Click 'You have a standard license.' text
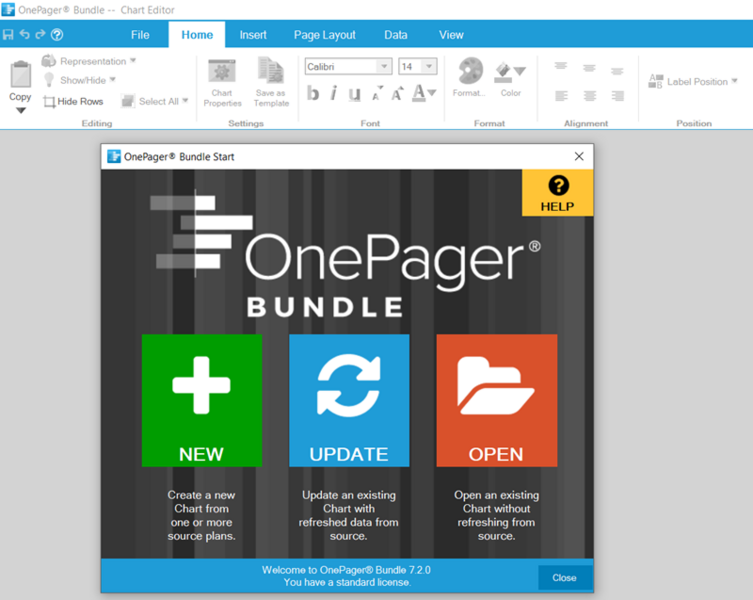 [x=347, y=582]
